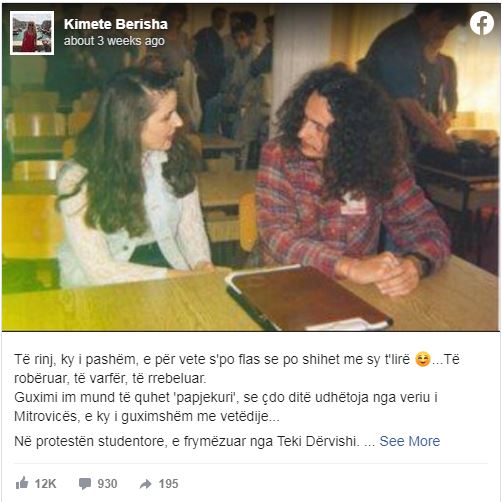
Task: Click the 'about 3 weeks ago' timestamp
Action: 114,41
